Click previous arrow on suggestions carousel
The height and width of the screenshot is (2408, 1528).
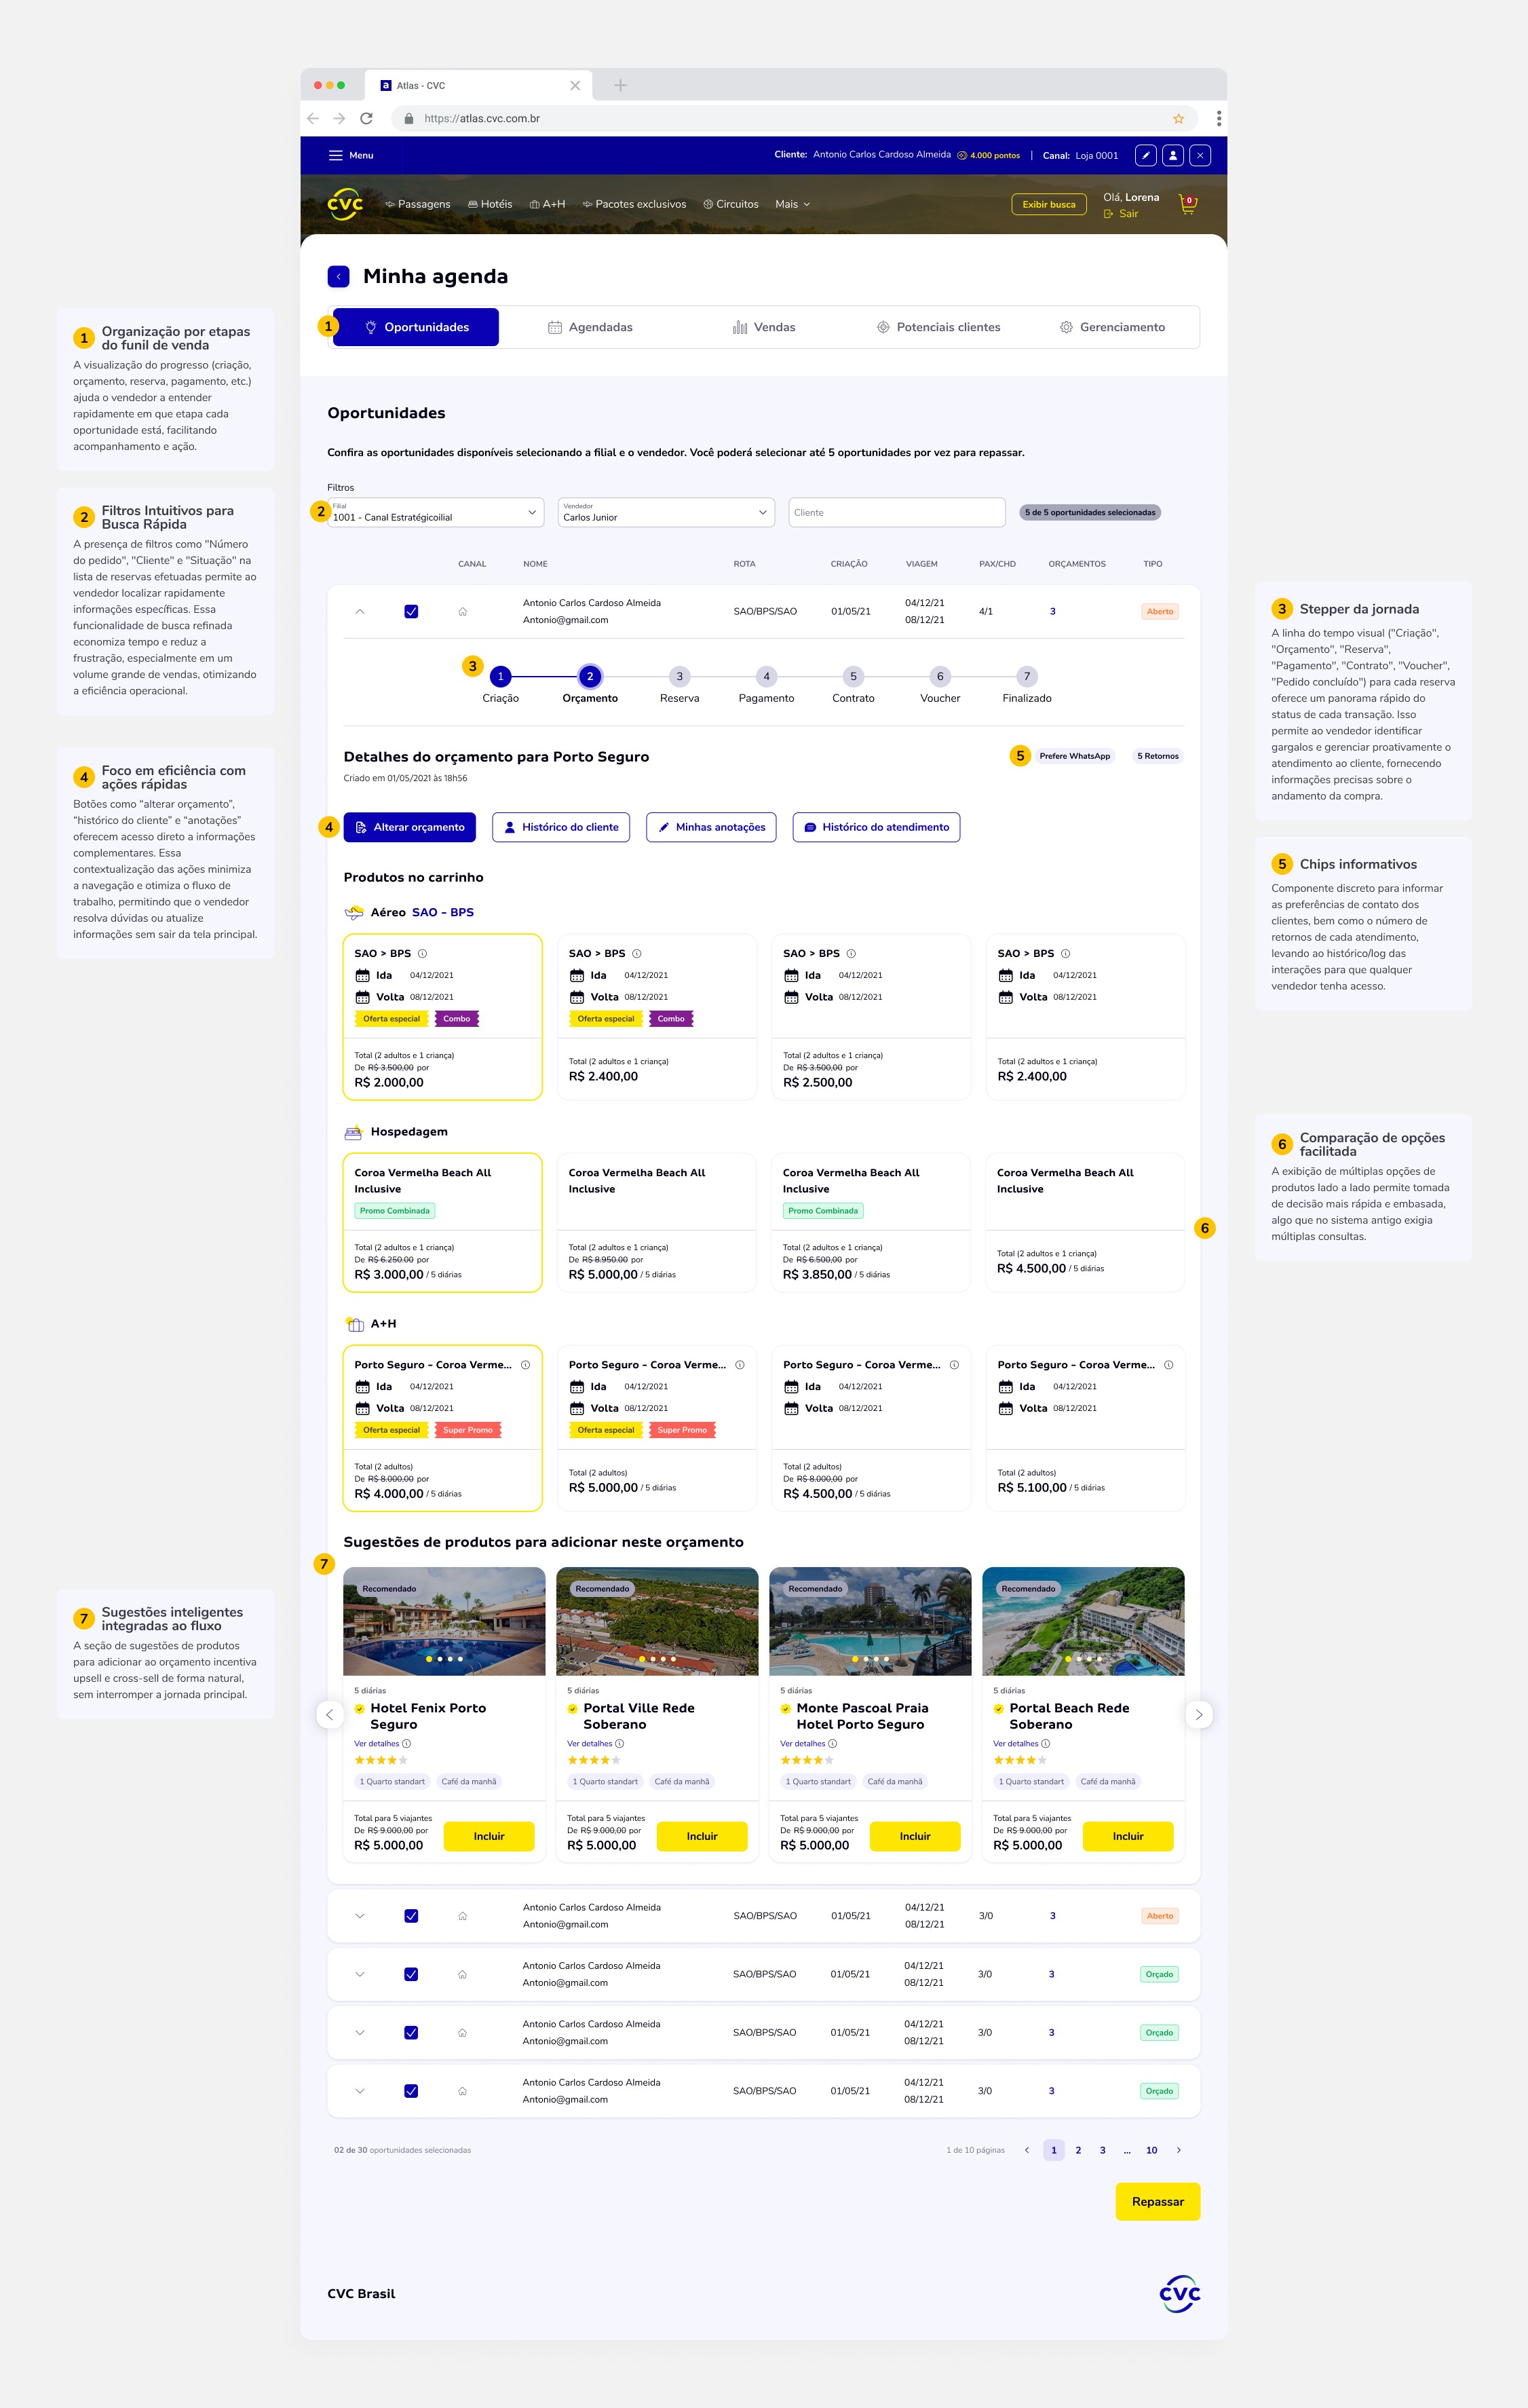pos(330,1714)
